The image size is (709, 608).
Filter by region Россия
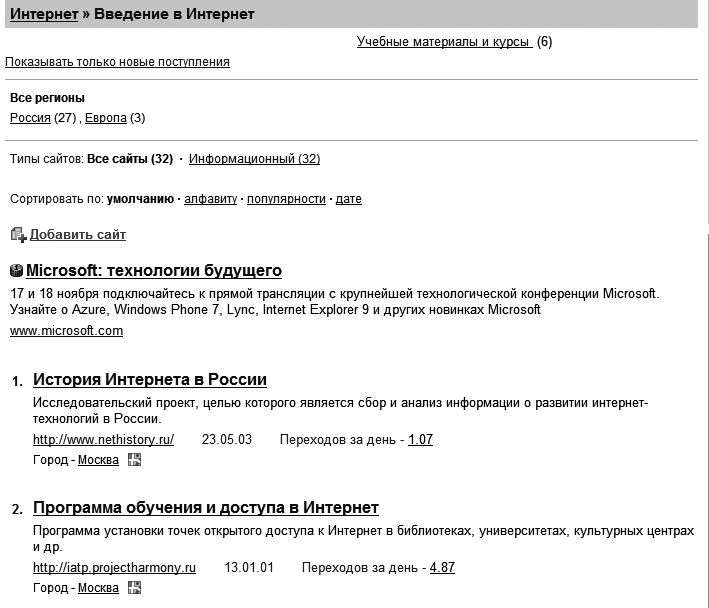30,118
